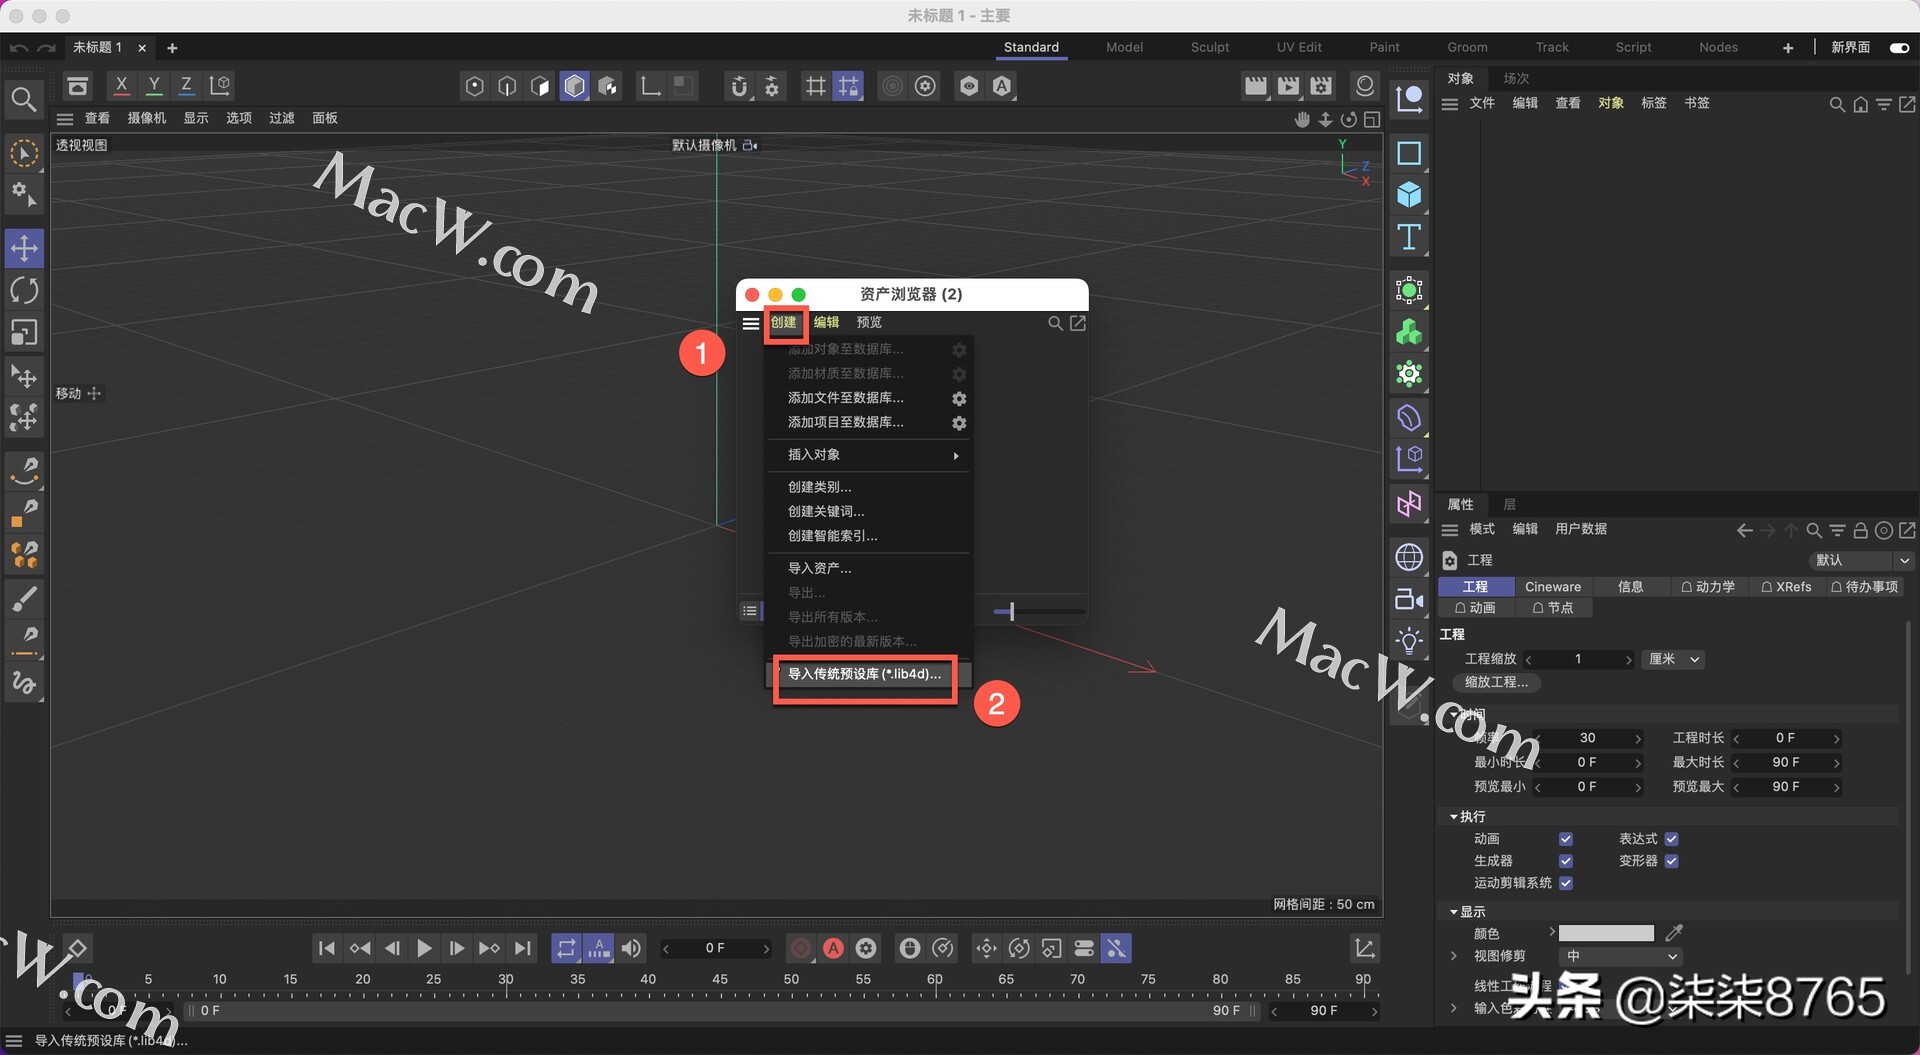Switch to the Cineware tab in attributes

(x=1552, y=586)
